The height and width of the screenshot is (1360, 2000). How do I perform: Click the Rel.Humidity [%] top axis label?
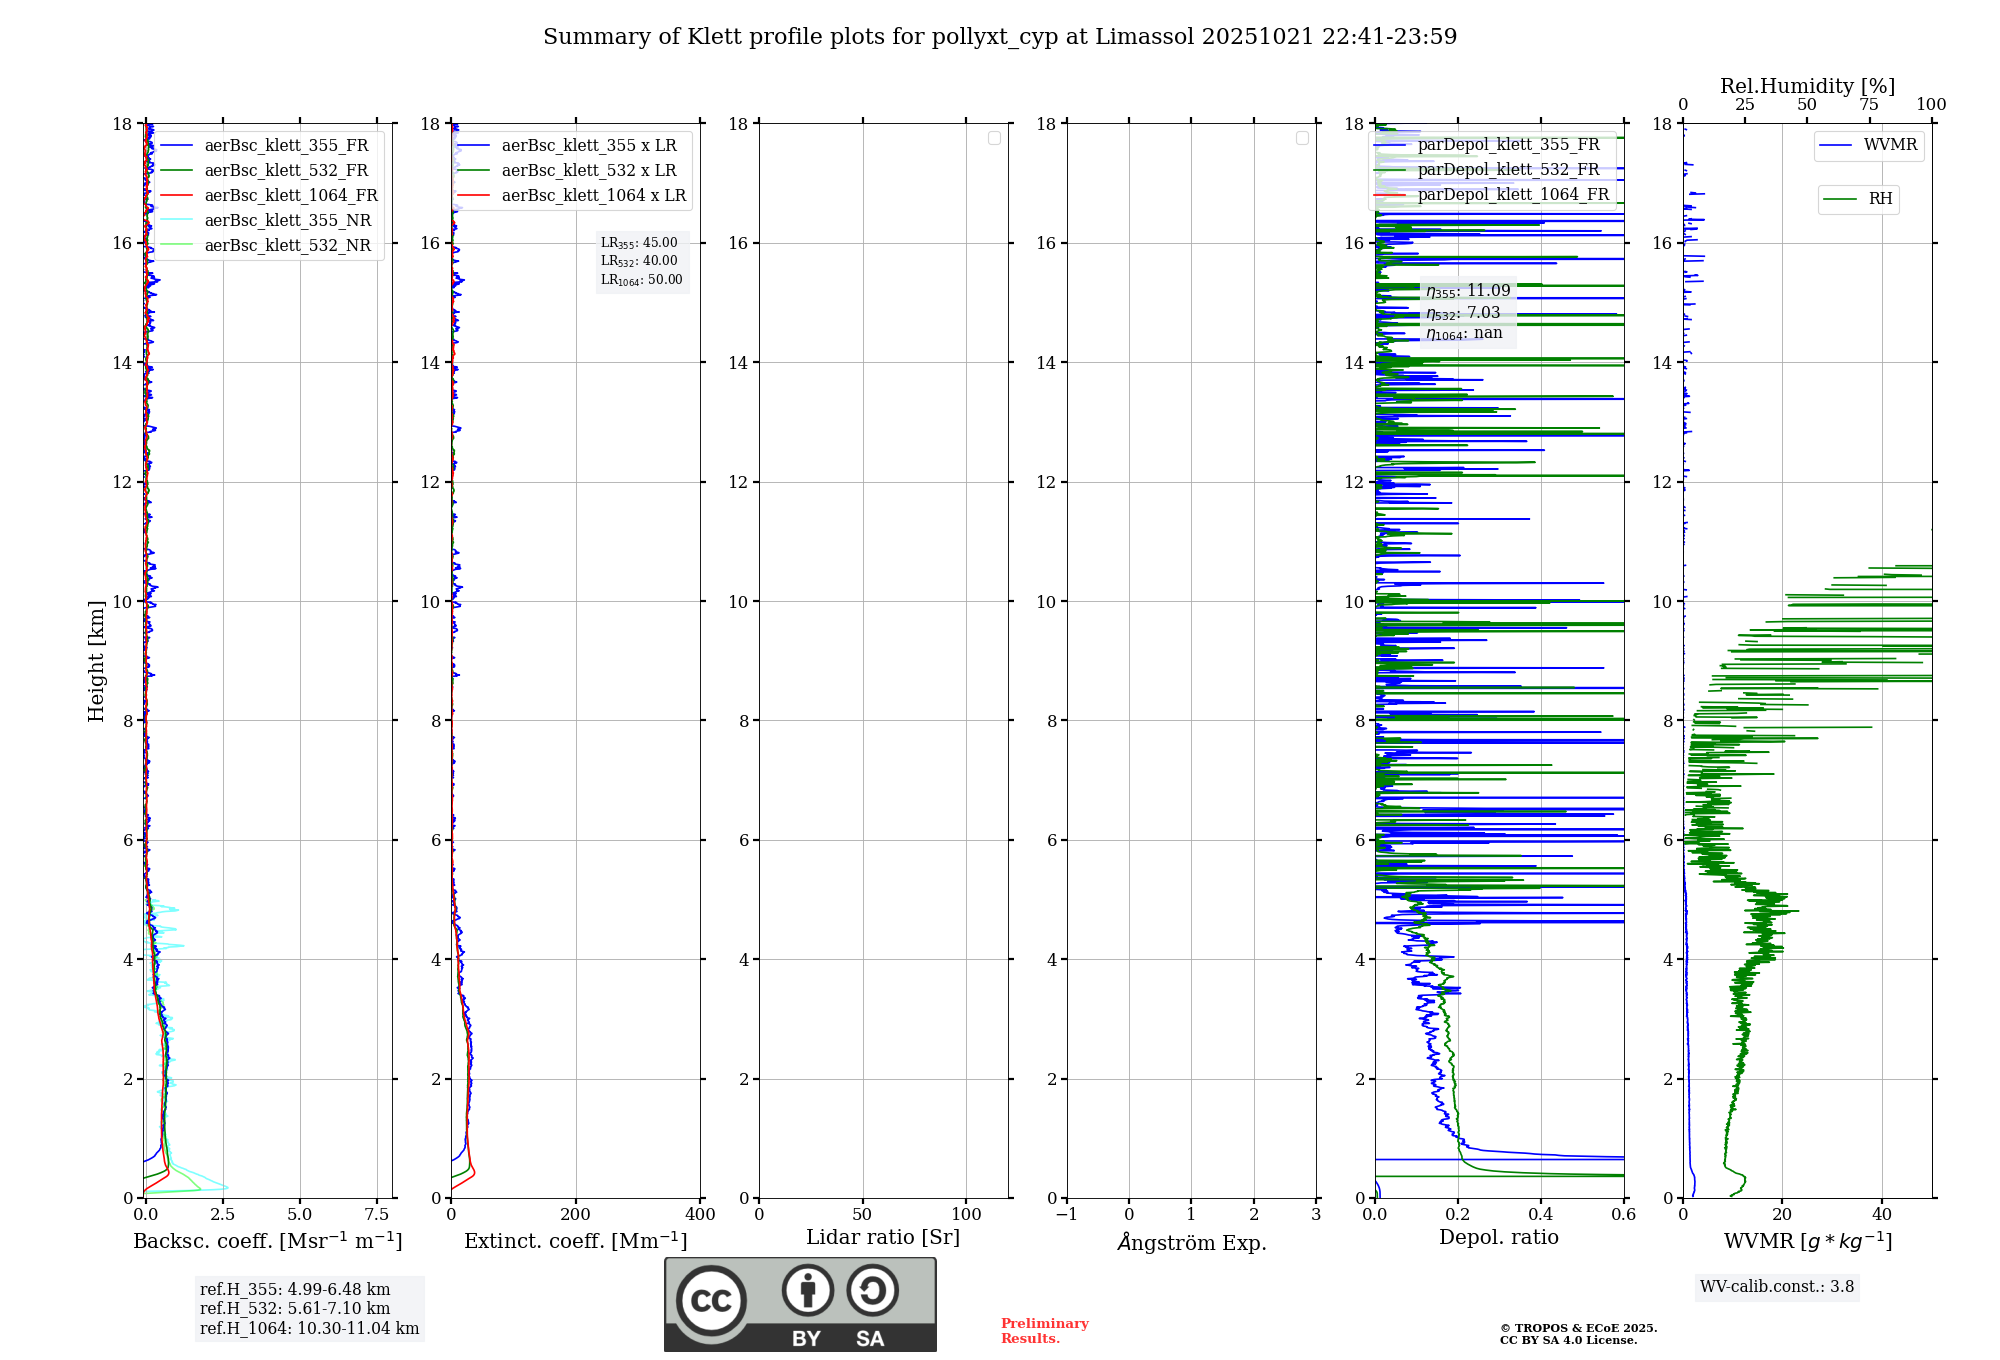point(1807,86)
